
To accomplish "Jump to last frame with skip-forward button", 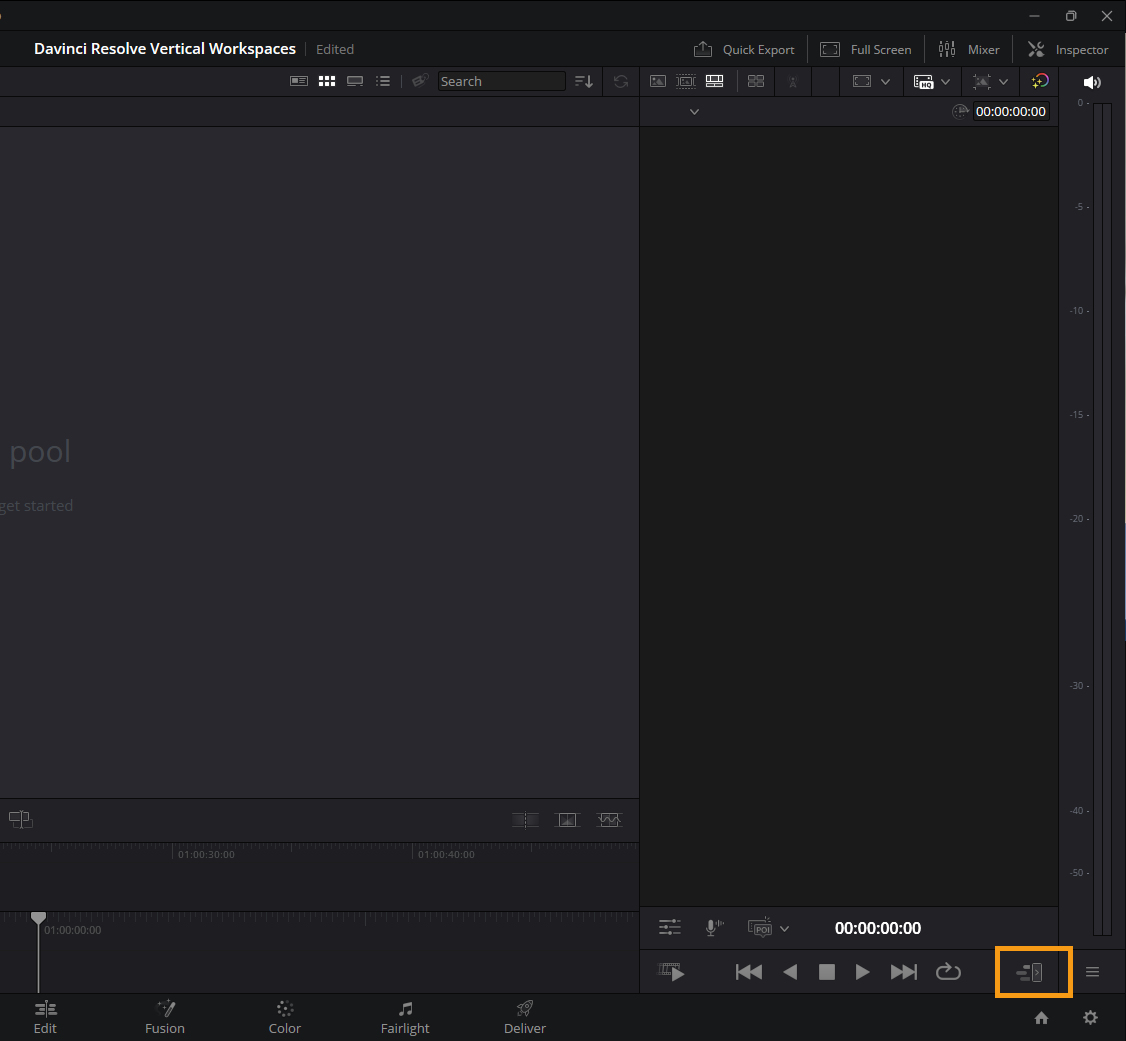I will click(903, 972).
